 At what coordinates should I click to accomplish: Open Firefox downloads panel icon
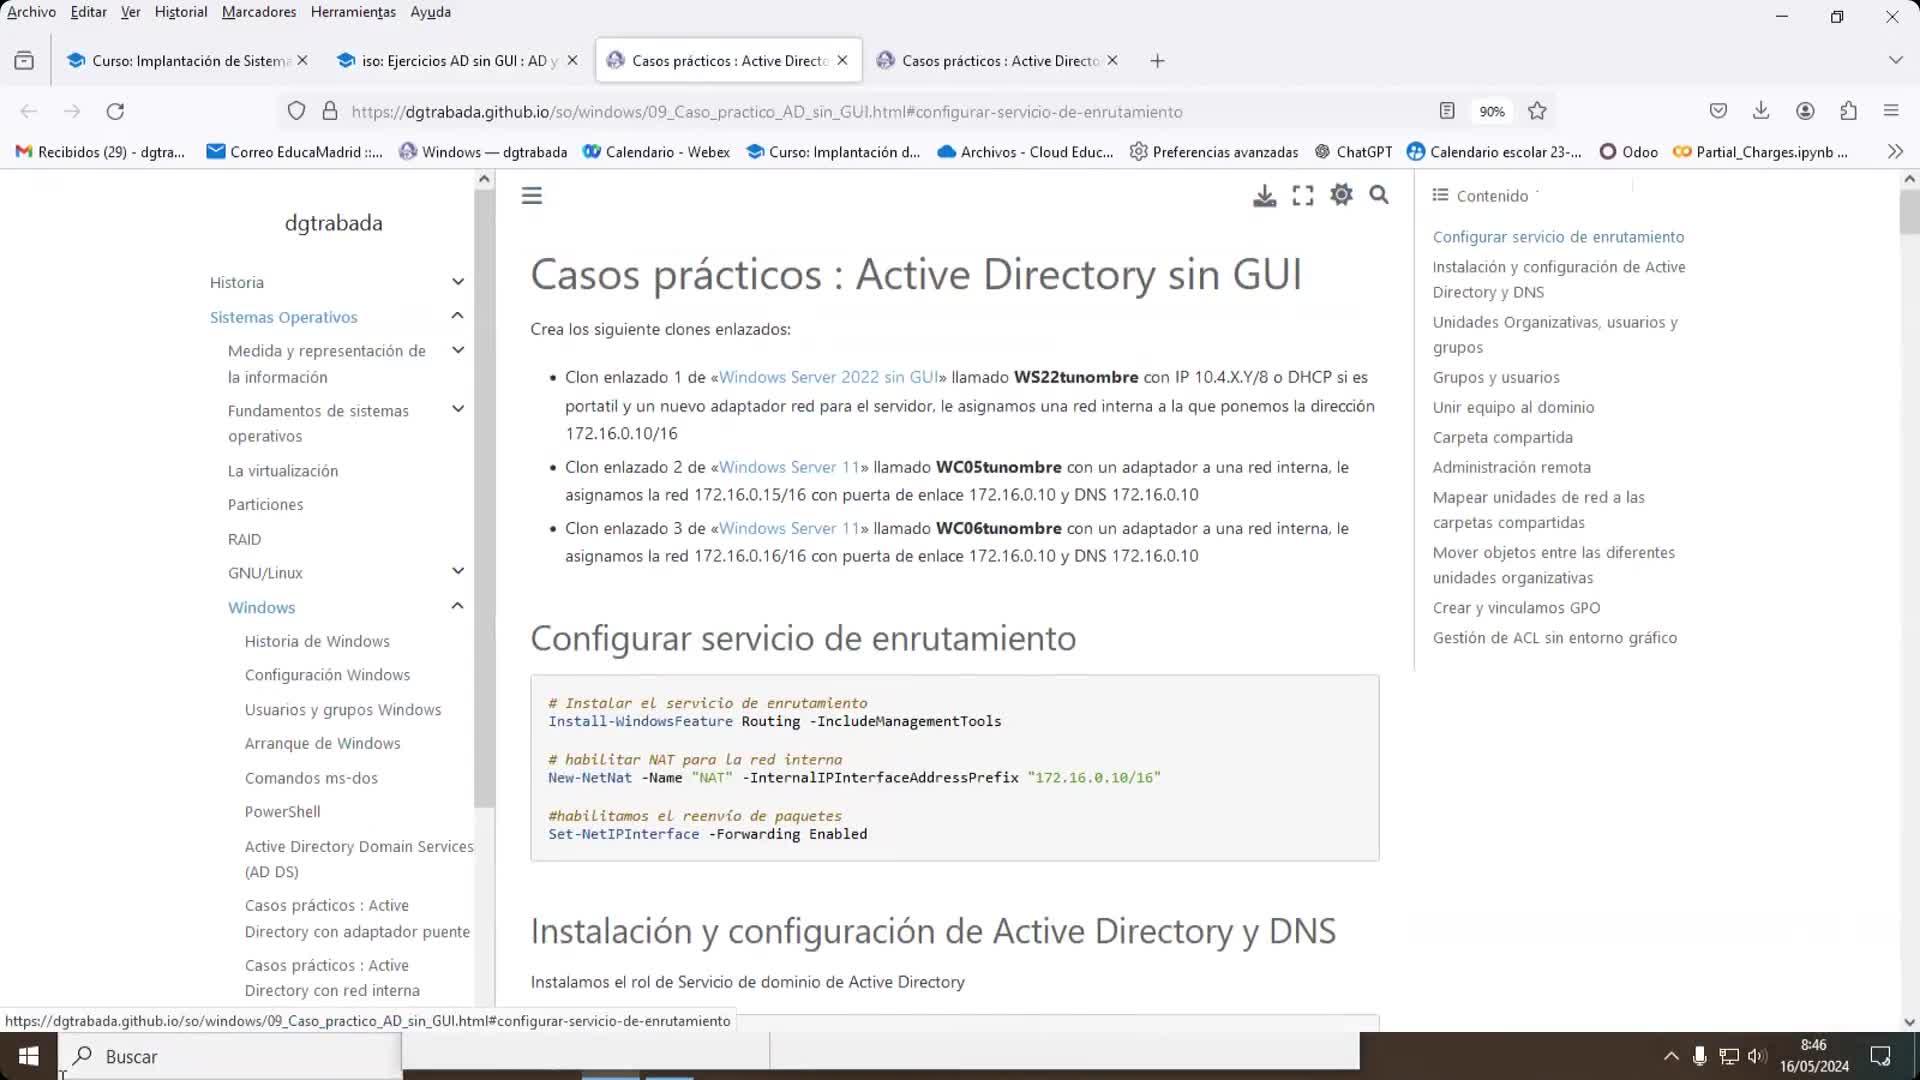pos(1761,111)
